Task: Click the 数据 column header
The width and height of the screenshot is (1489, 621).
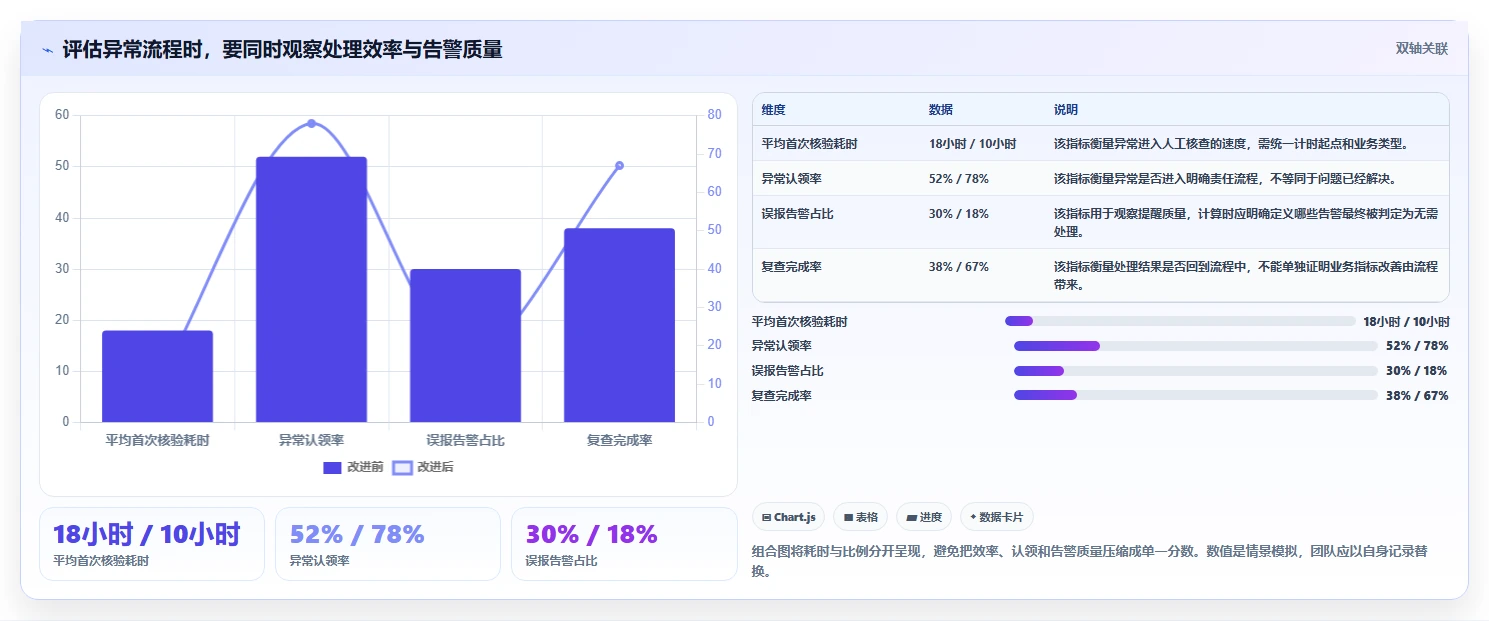Action: point(941,110)
